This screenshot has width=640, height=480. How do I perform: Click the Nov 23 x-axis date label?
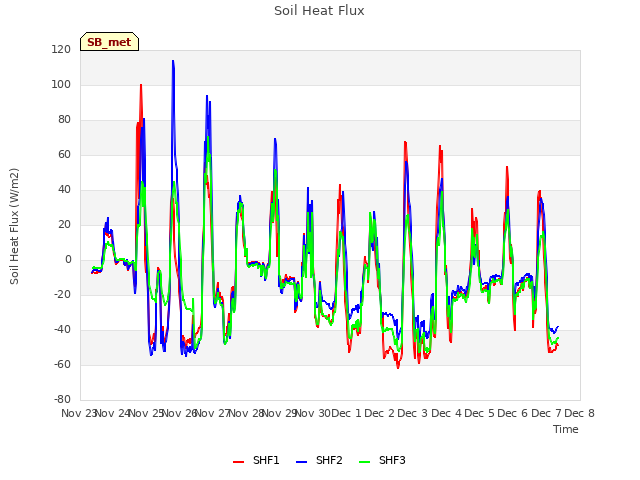[78, 413]
